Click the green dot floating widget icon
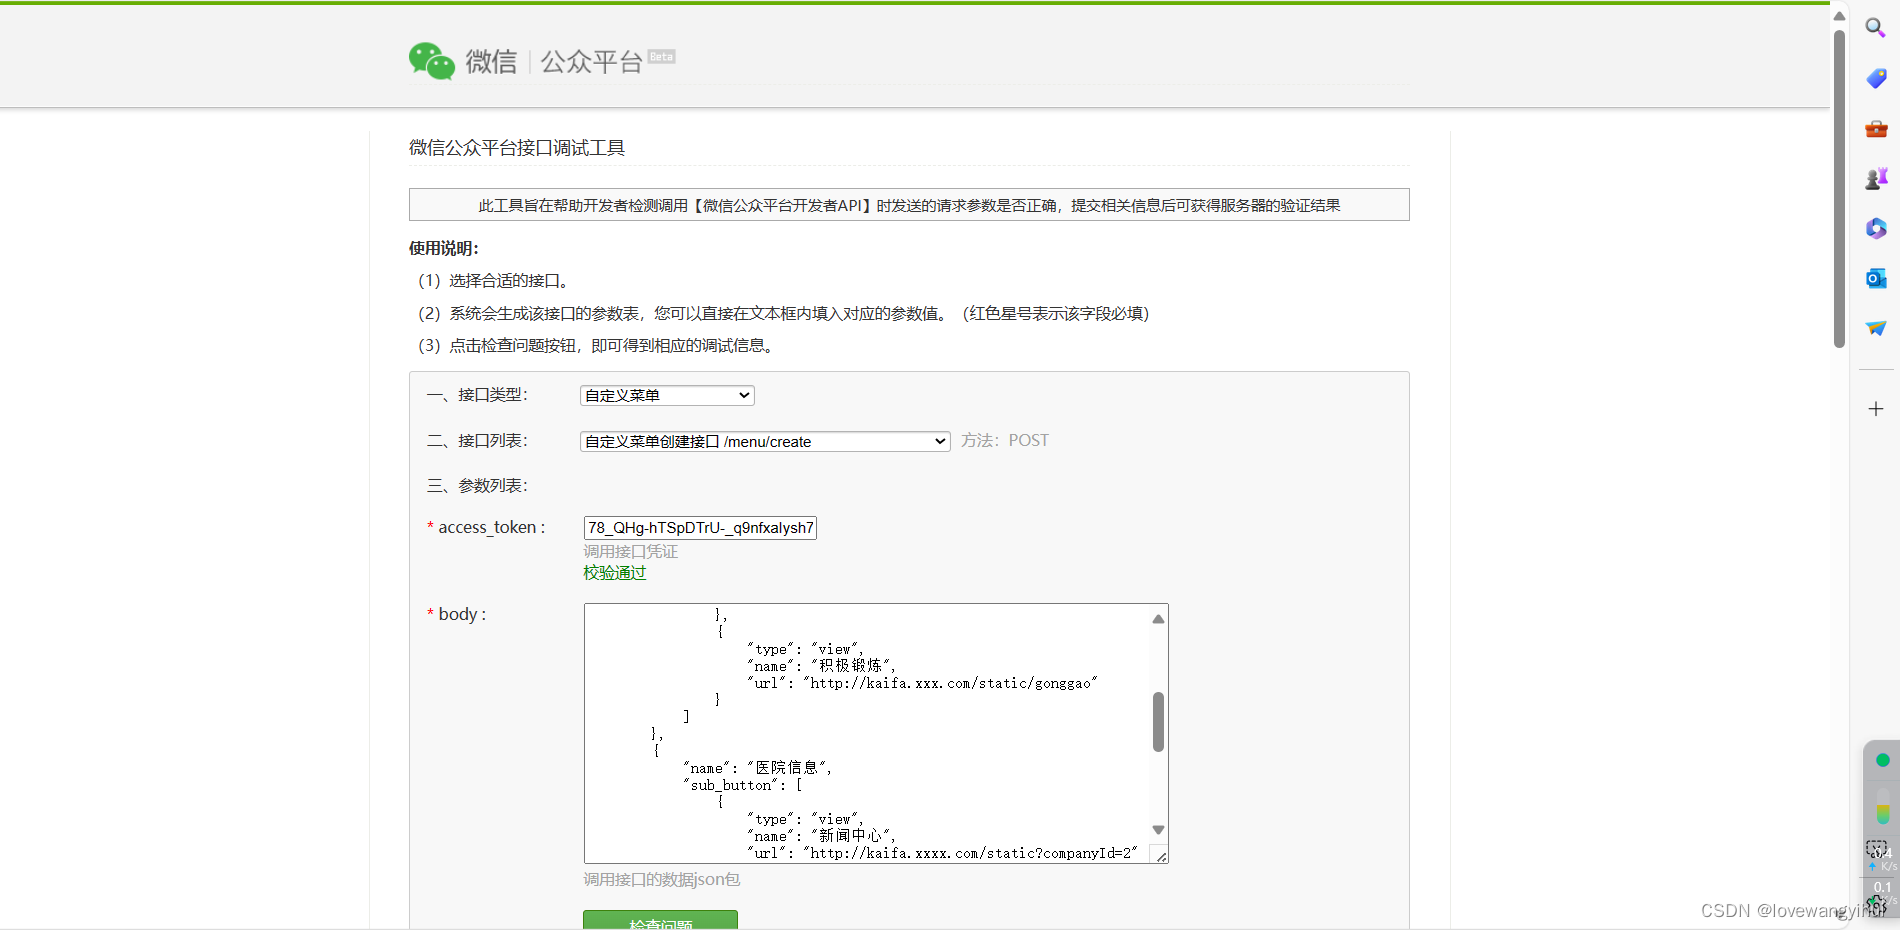Viewport: 1900px width, 930px height. [1883, 760]
